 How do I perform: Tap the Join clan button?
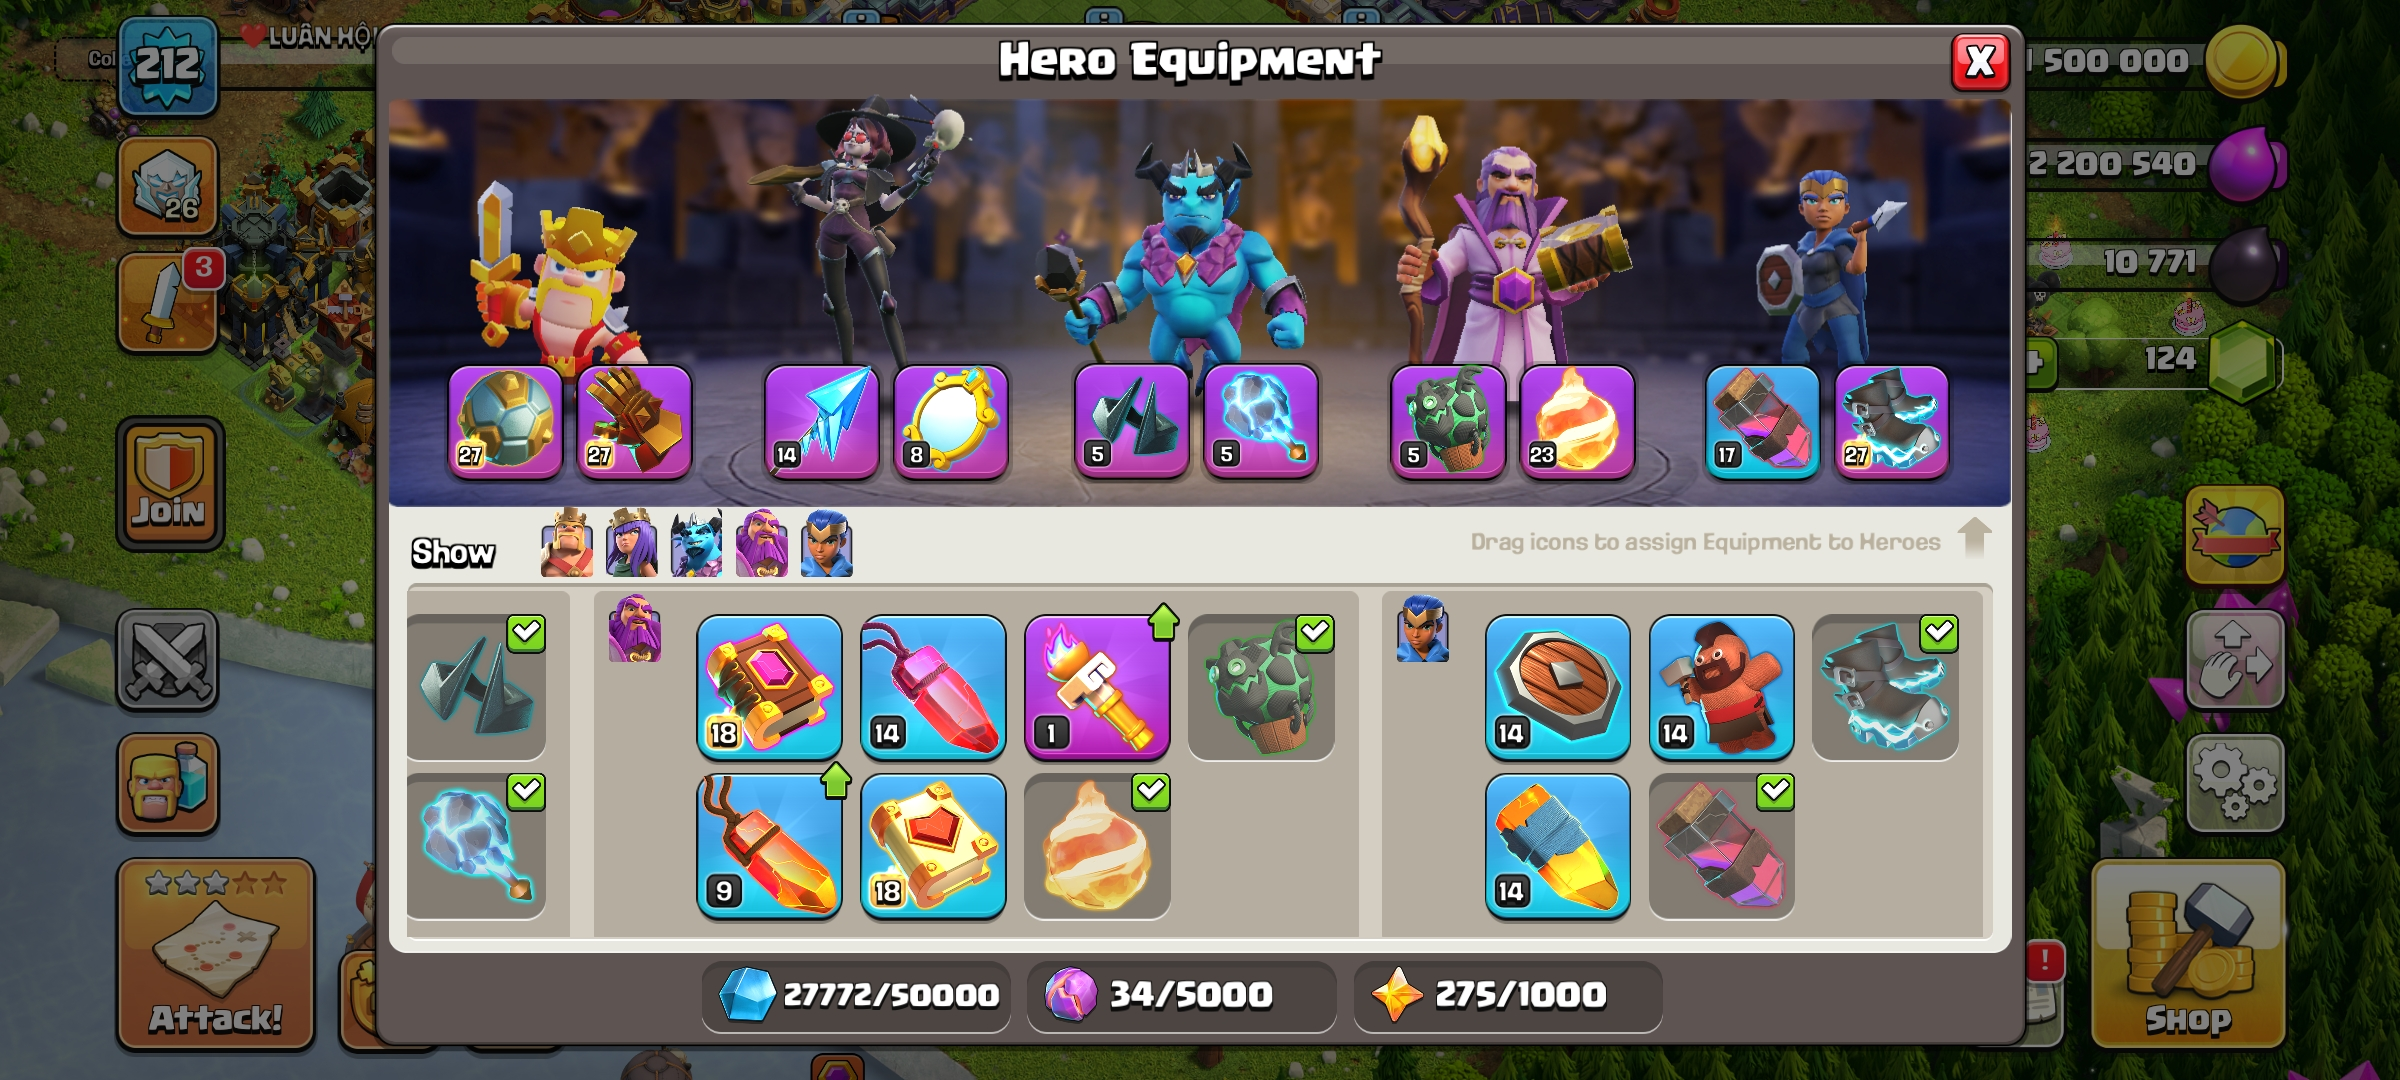(x=170, y=484)
